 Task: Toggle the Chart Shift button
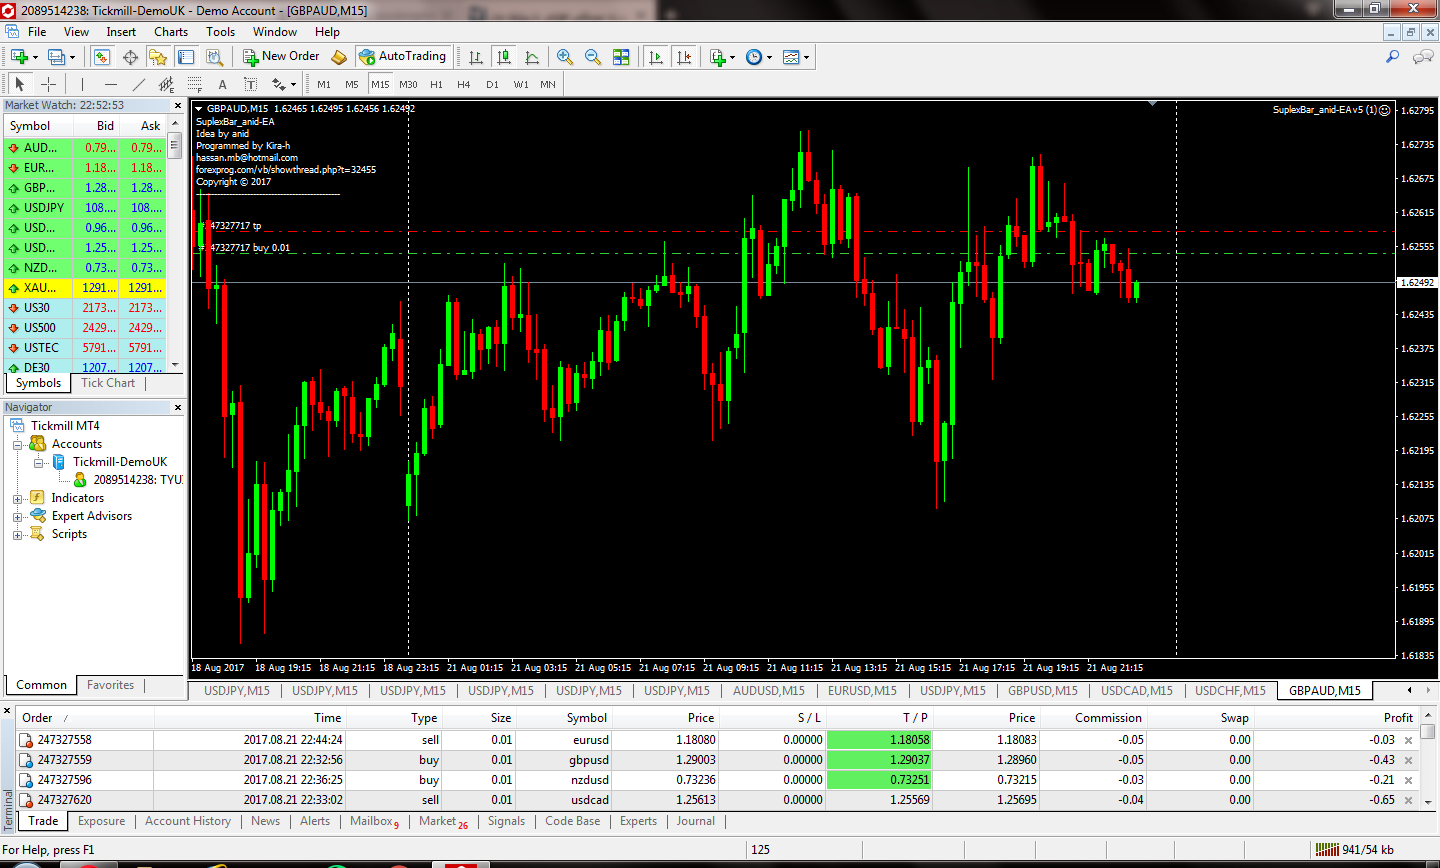tap(684, 57)
